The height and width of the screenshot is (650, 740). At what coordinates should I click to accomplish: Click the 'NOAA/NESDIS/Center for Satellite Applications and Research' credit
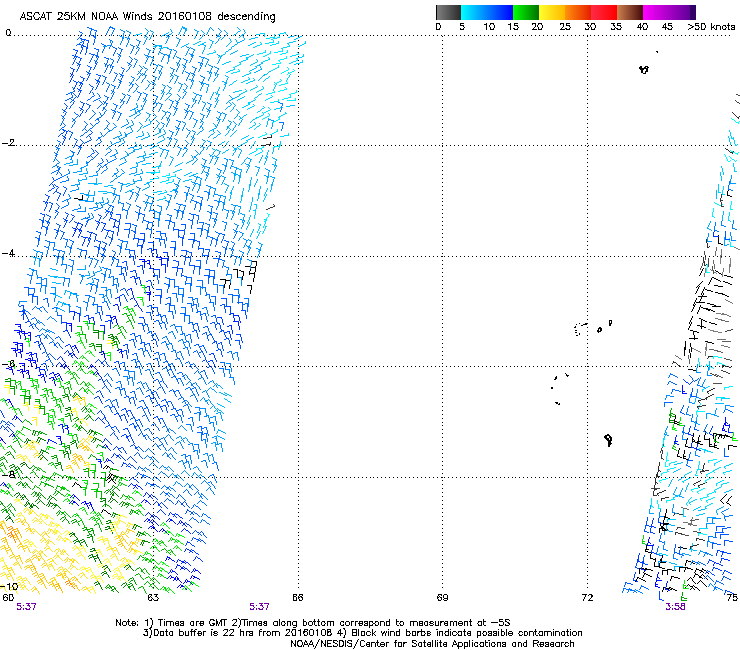click(x=432, y=644)
